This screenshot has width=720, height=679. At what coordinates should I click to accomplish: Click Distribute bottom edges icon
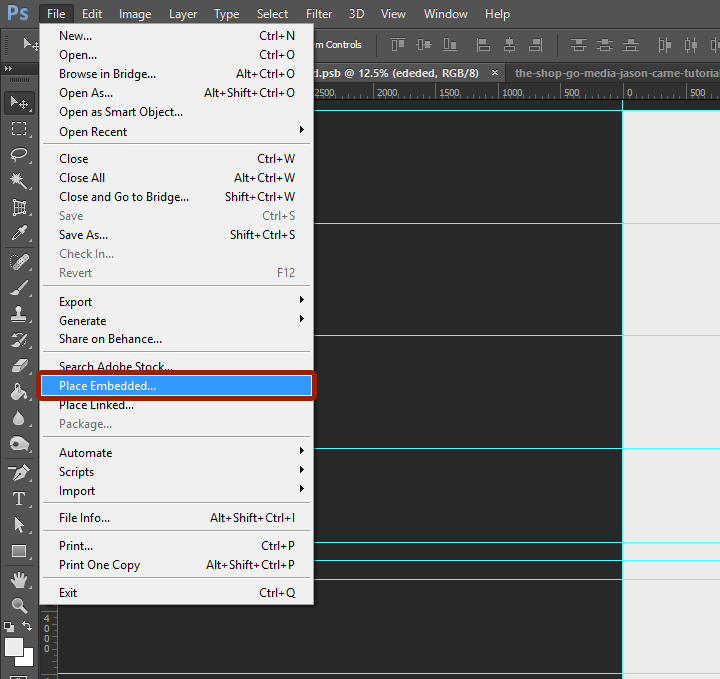pos(631,45)
